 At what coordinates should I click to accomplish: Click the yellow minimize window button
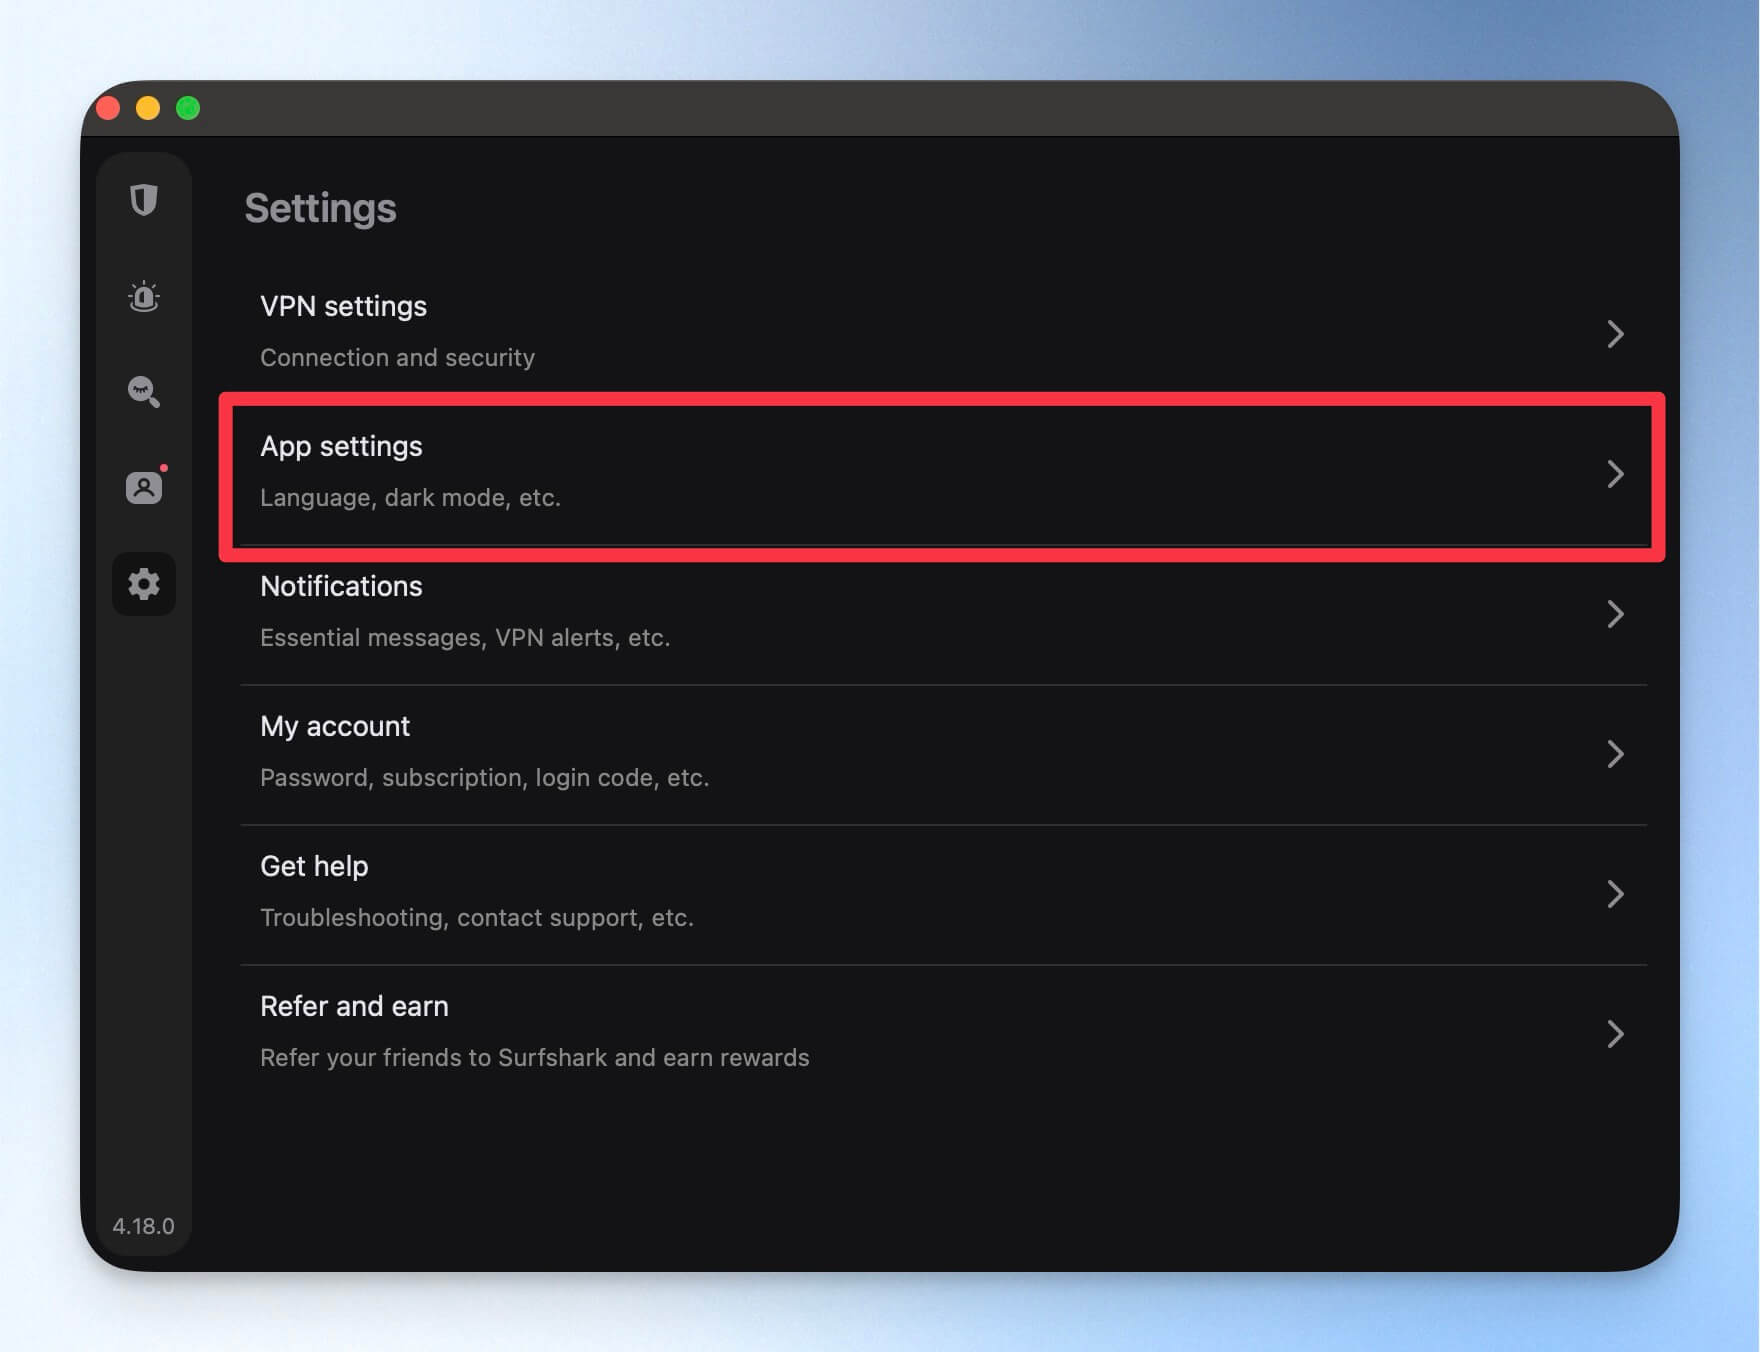coord(148,108)
